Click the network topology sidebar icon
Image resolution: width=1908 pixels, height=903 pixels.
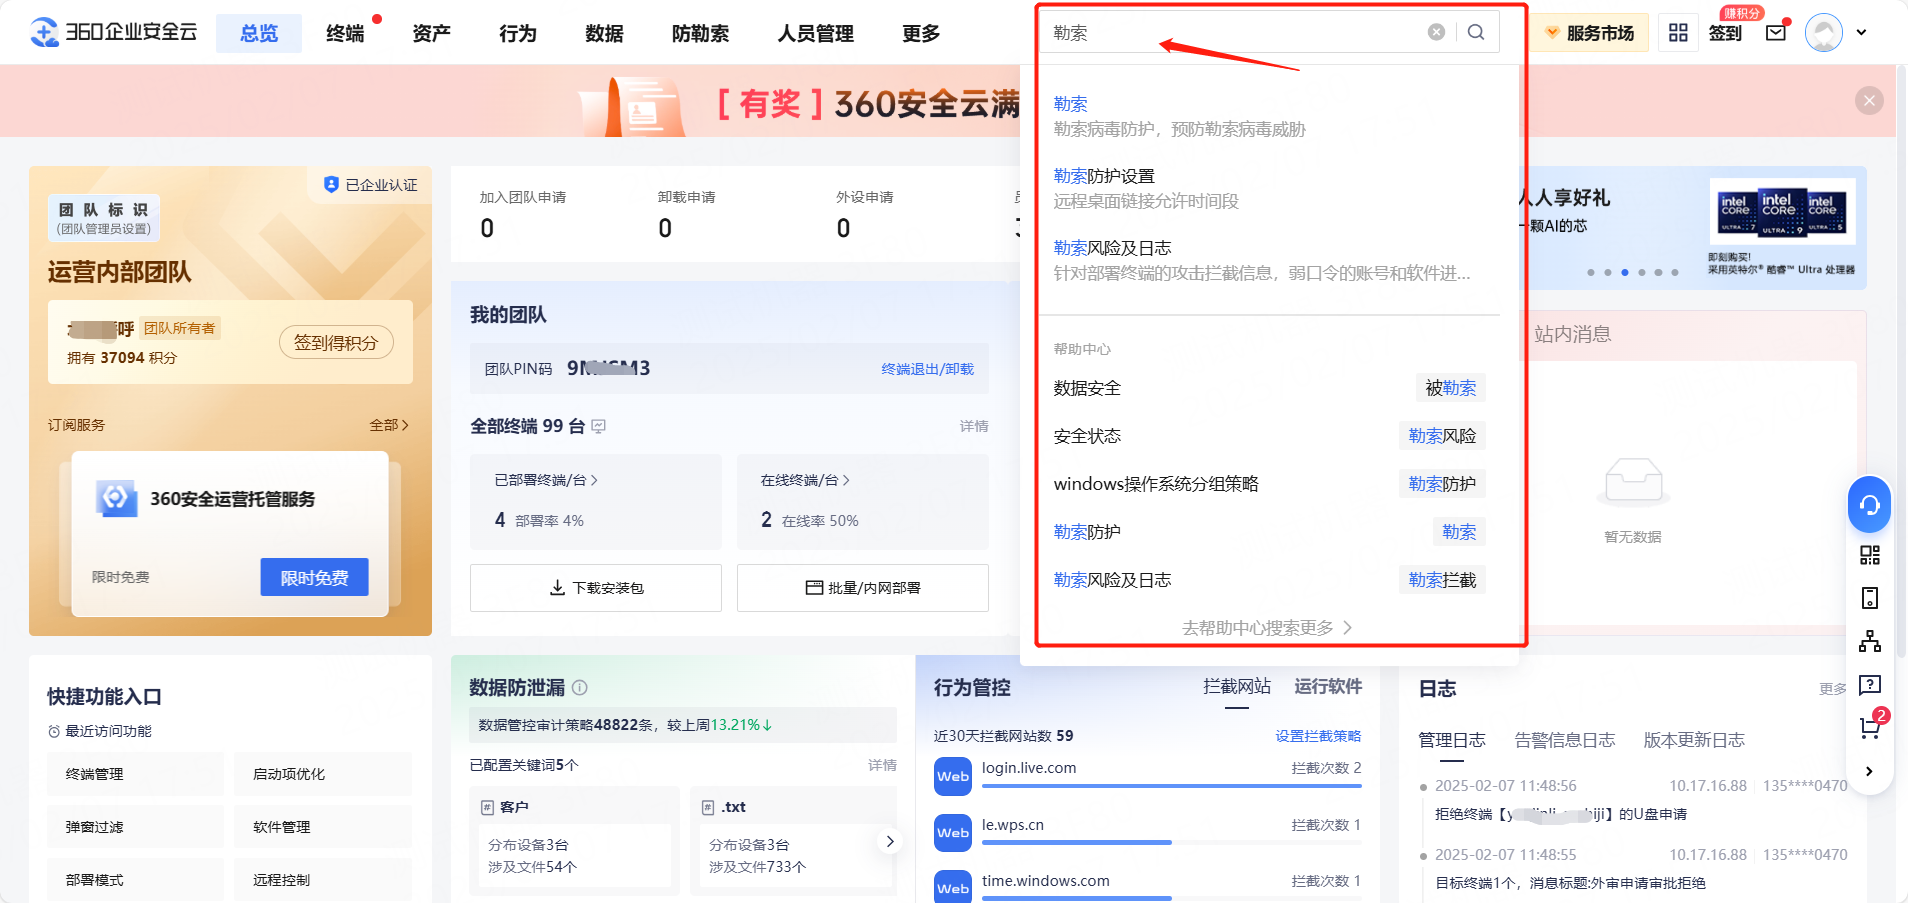click(1869, 641)
